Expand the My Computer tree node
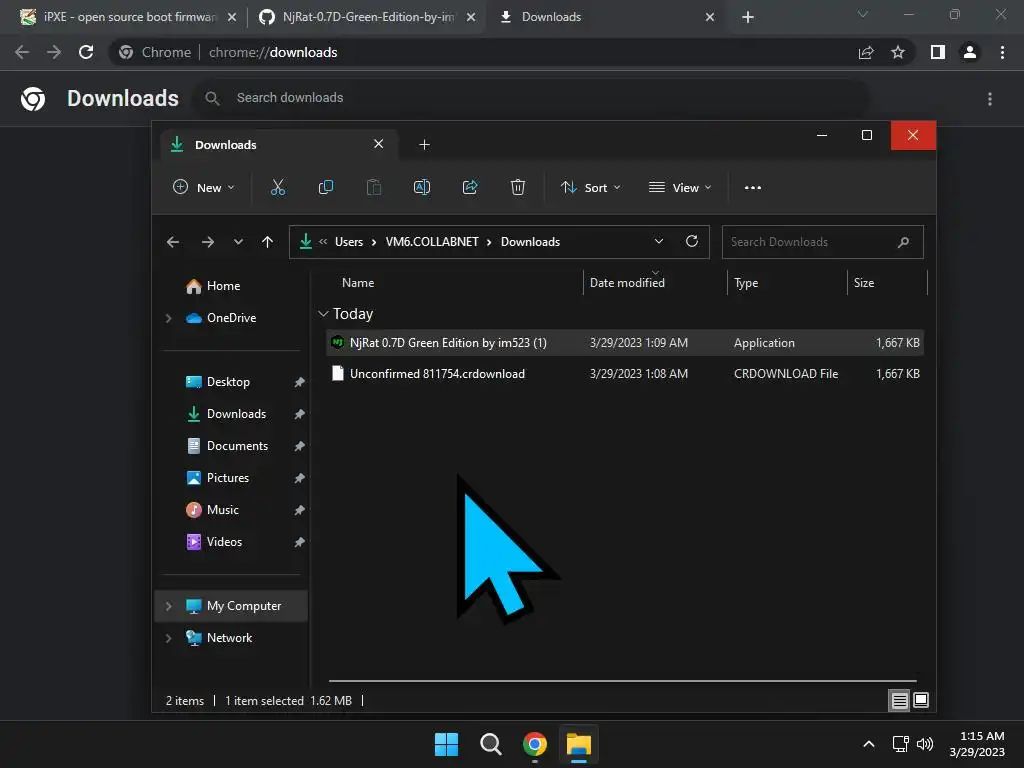The width and height of the screenshot is (1024, 768). point(168,606)
